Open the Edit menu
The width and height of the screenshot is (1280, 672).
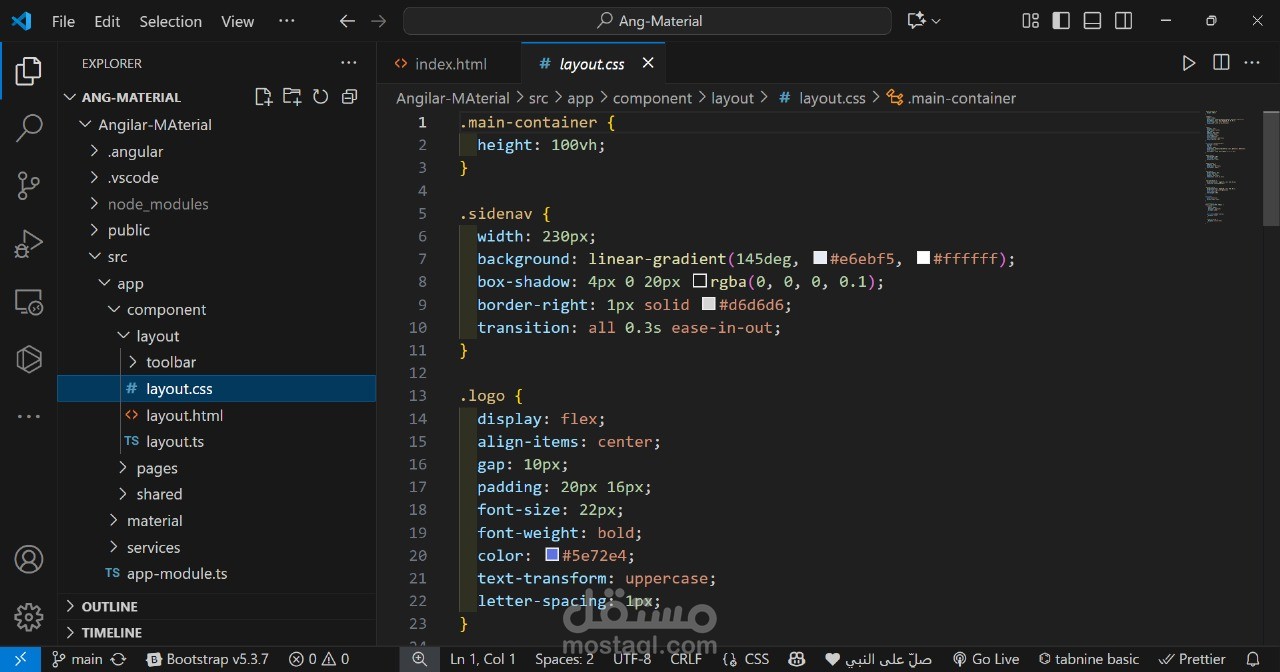pos(107,21)
